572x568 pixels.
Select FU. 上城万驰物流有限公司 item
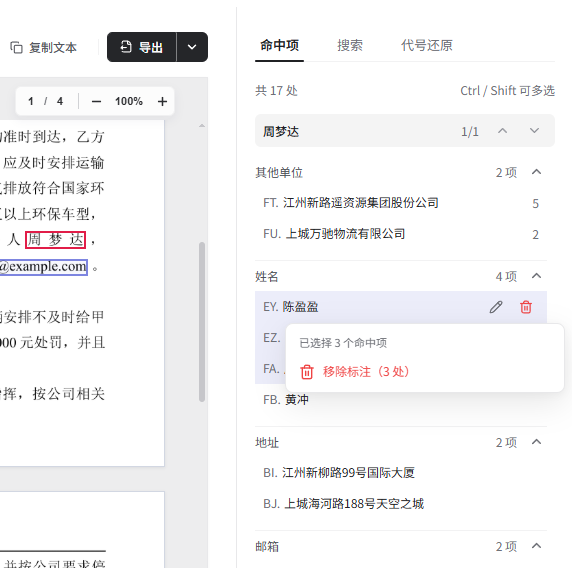[x=401, y=234]
